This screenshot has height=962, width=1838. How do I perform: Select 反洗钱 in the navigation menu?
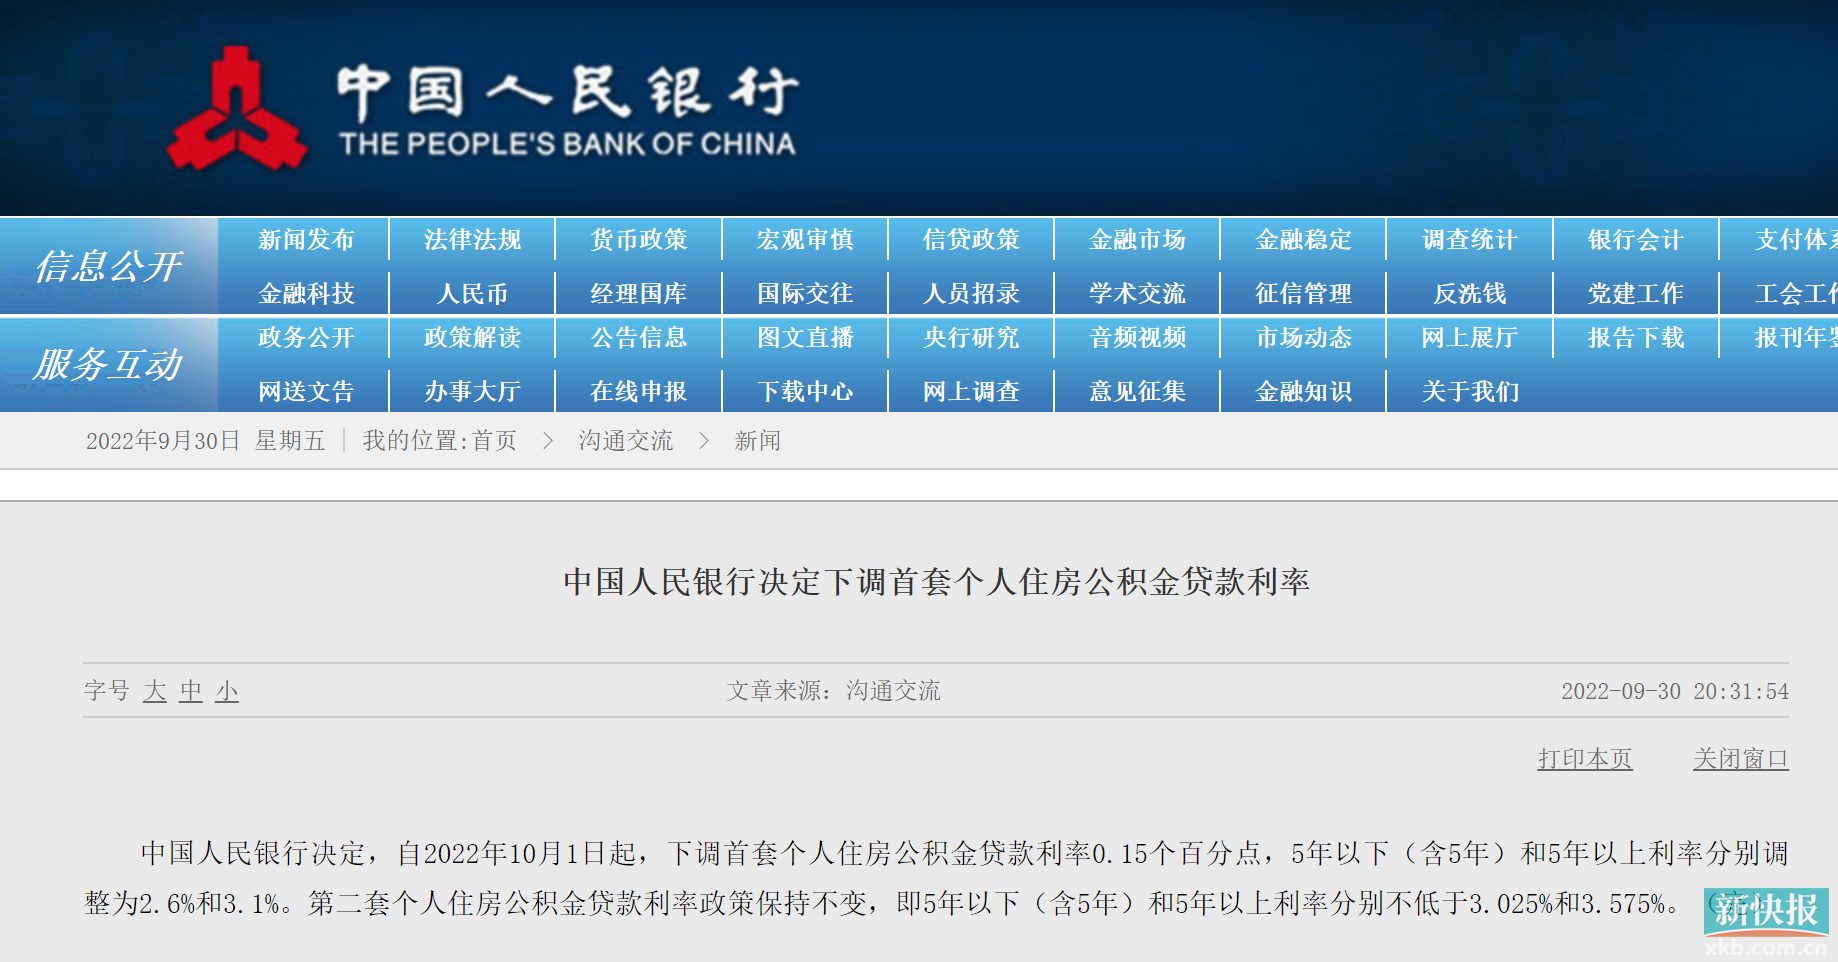[x=1468, y=291]
